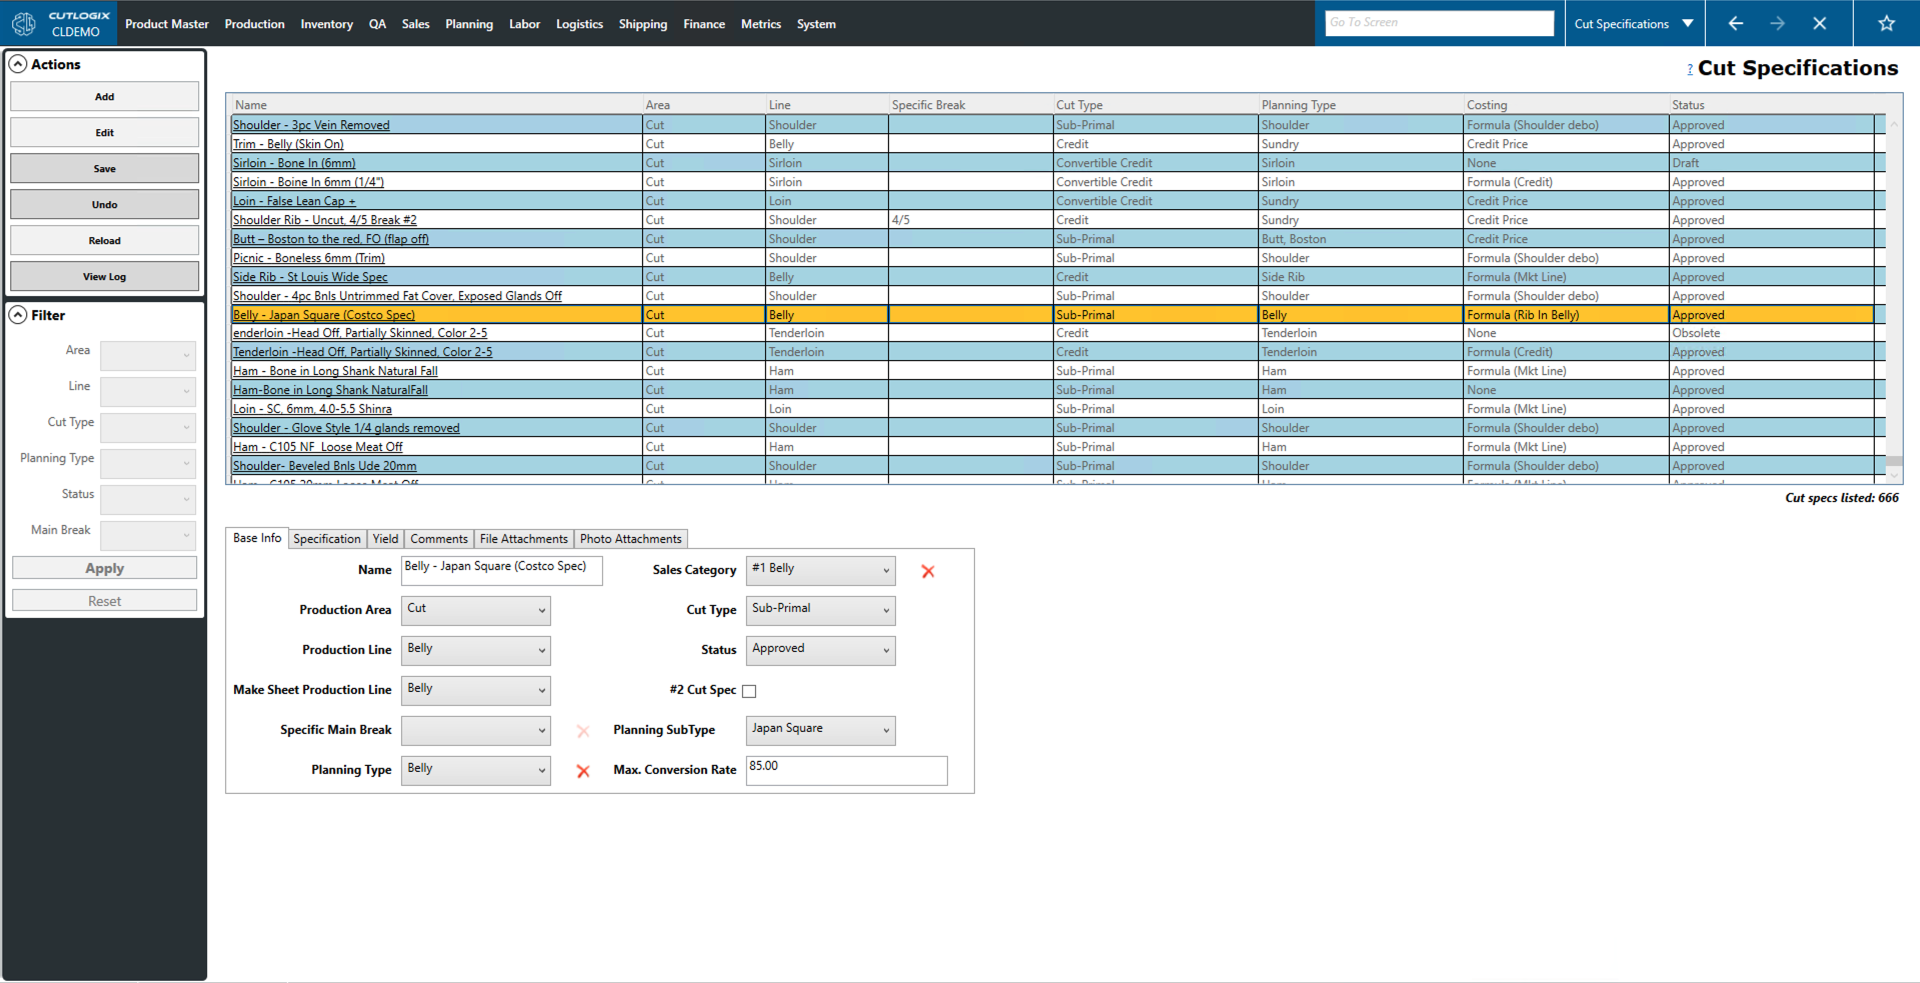The image size is (1920, 983).
Task: Switch to the Yield tab
Action: pos(385,539)
